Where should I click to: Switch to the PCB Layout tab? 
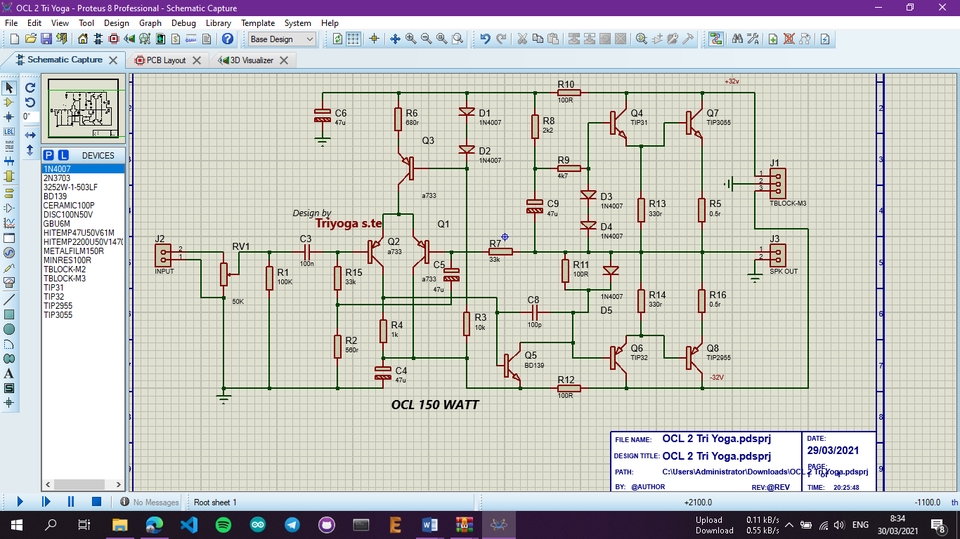point(166,60)
